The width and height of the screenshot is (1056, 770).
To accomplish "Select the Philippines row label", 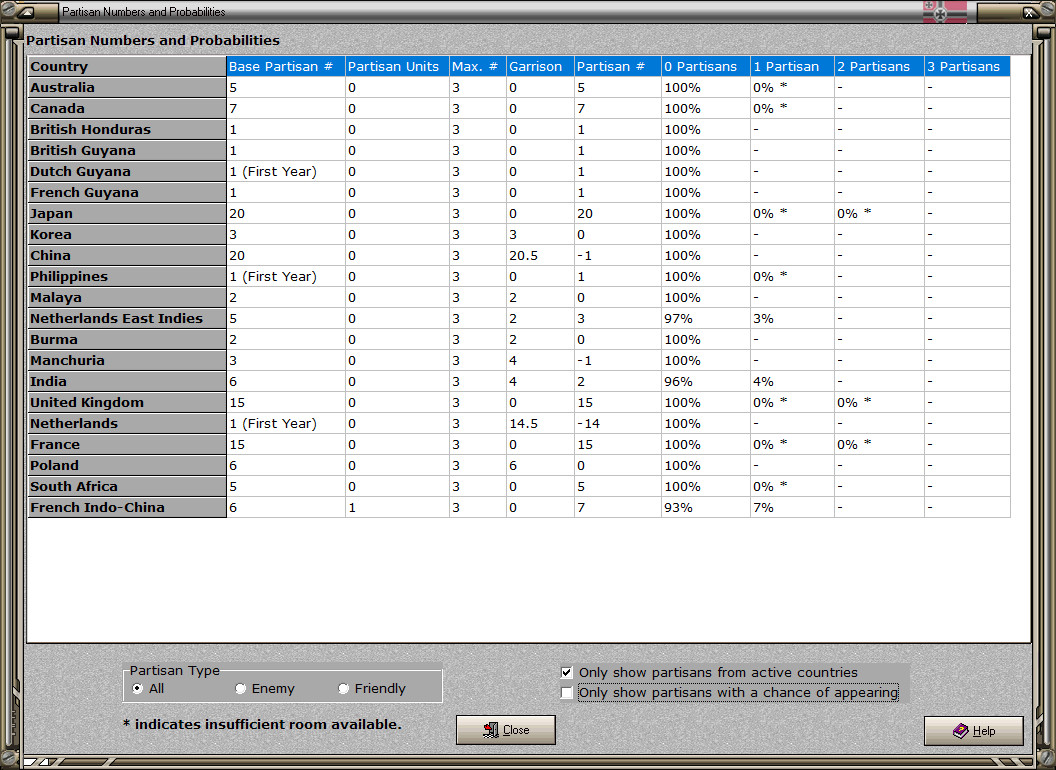I will (x=127, y=276).
